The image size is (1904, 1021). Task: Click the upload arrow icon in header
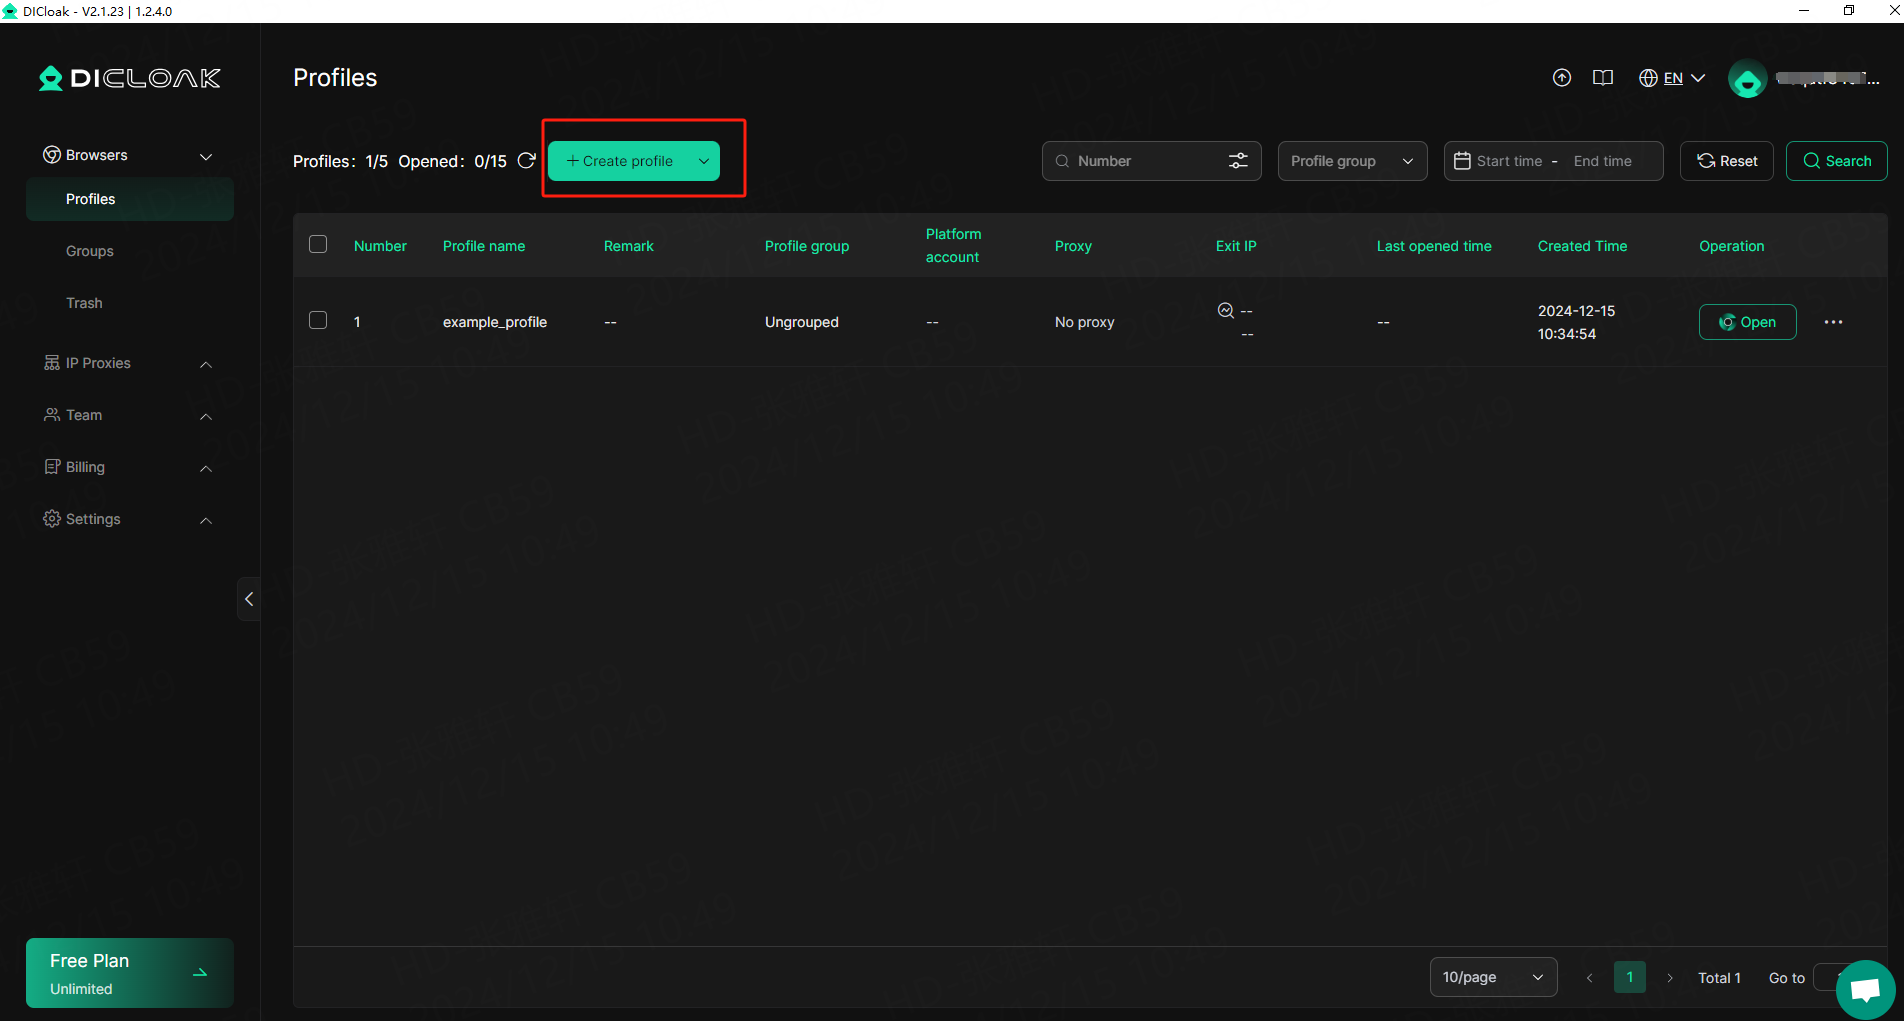pyautogui.click(x=1561, y=78)
